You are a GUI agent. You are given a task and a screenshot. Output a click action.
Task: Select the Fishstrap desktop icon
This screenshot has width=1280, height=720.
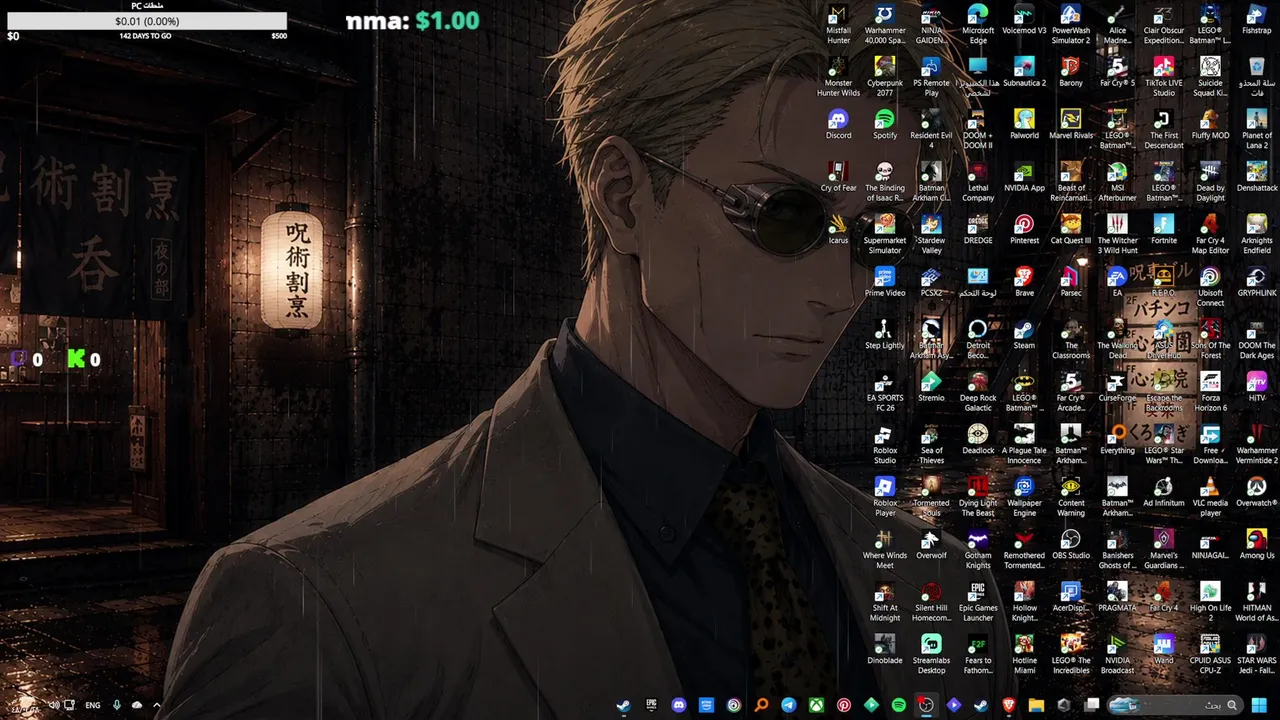pos(1257,20)
